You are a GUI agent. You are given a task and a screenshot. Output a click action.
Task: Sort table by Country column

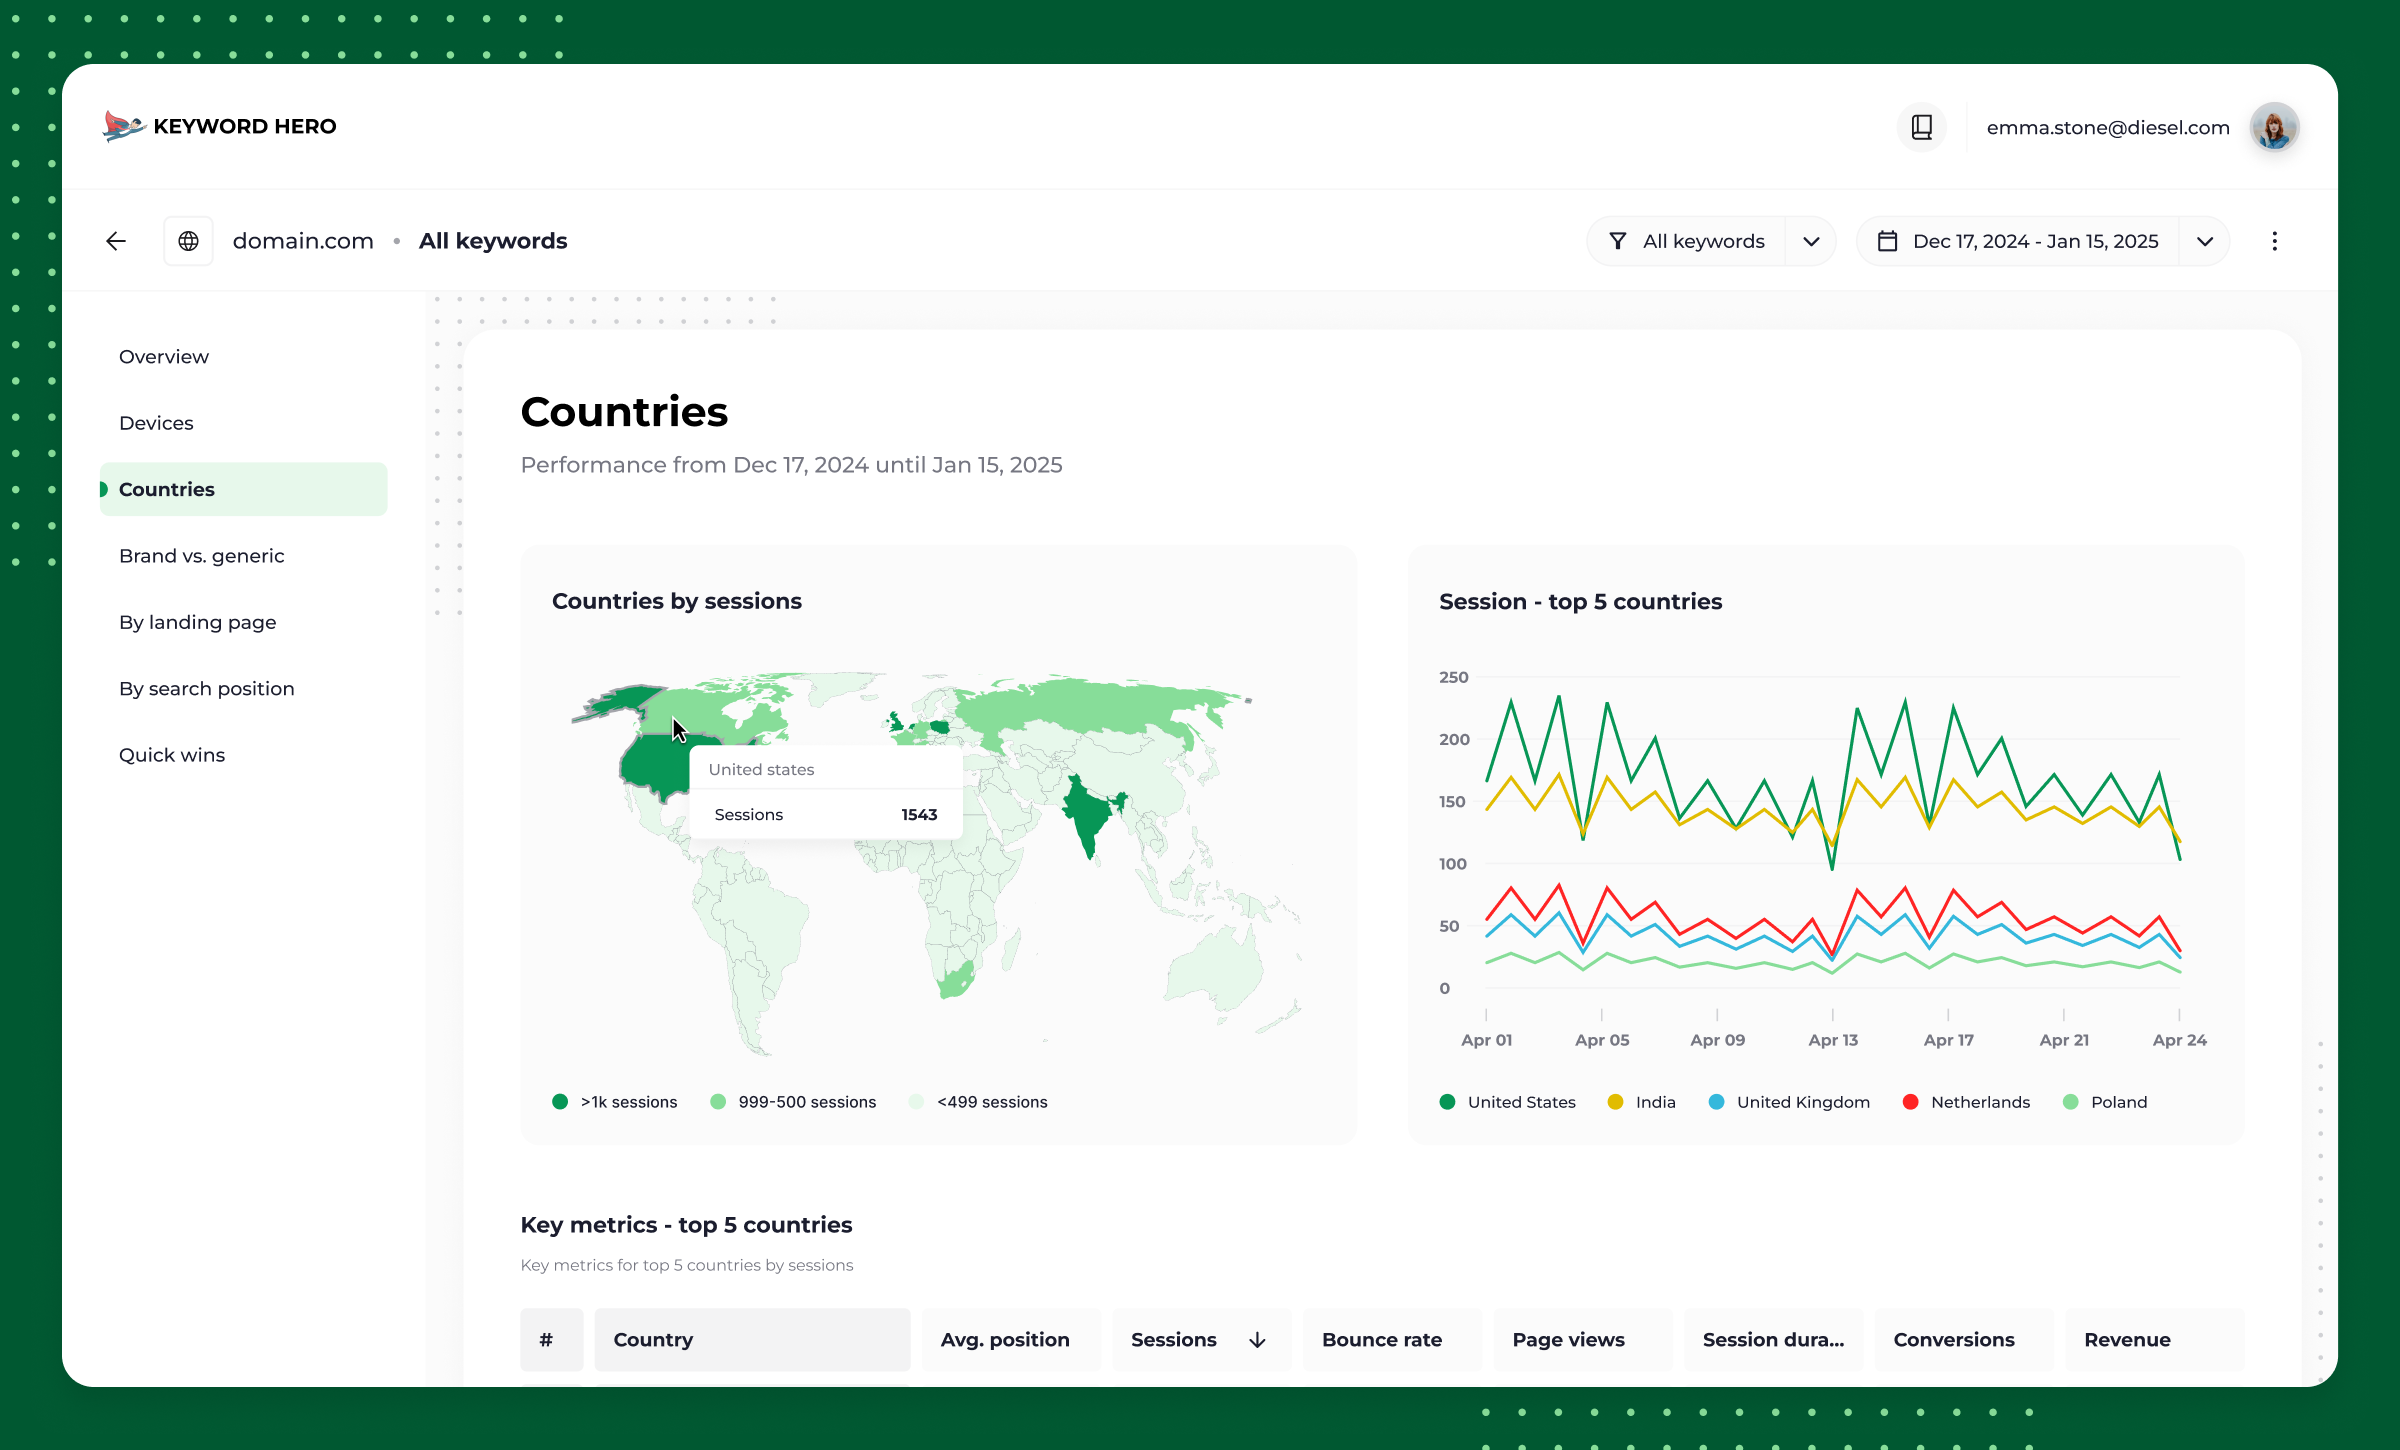tap(752, 1339)
